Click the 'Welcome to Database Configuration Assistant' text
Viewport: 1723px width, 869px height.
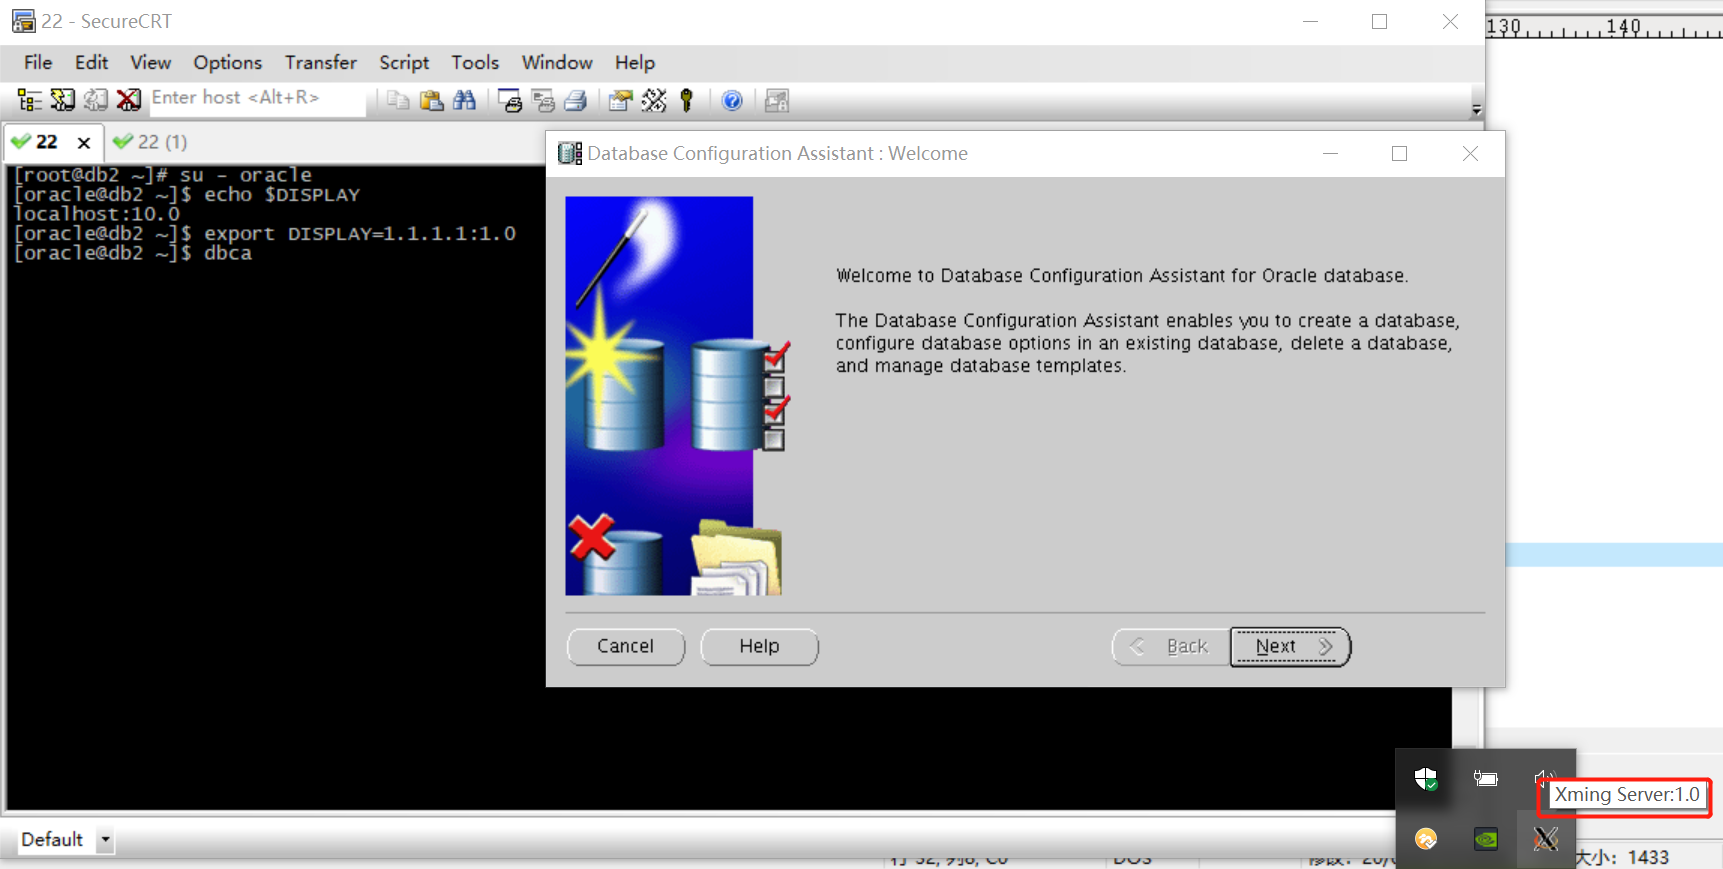click(x=1122, y=275)
